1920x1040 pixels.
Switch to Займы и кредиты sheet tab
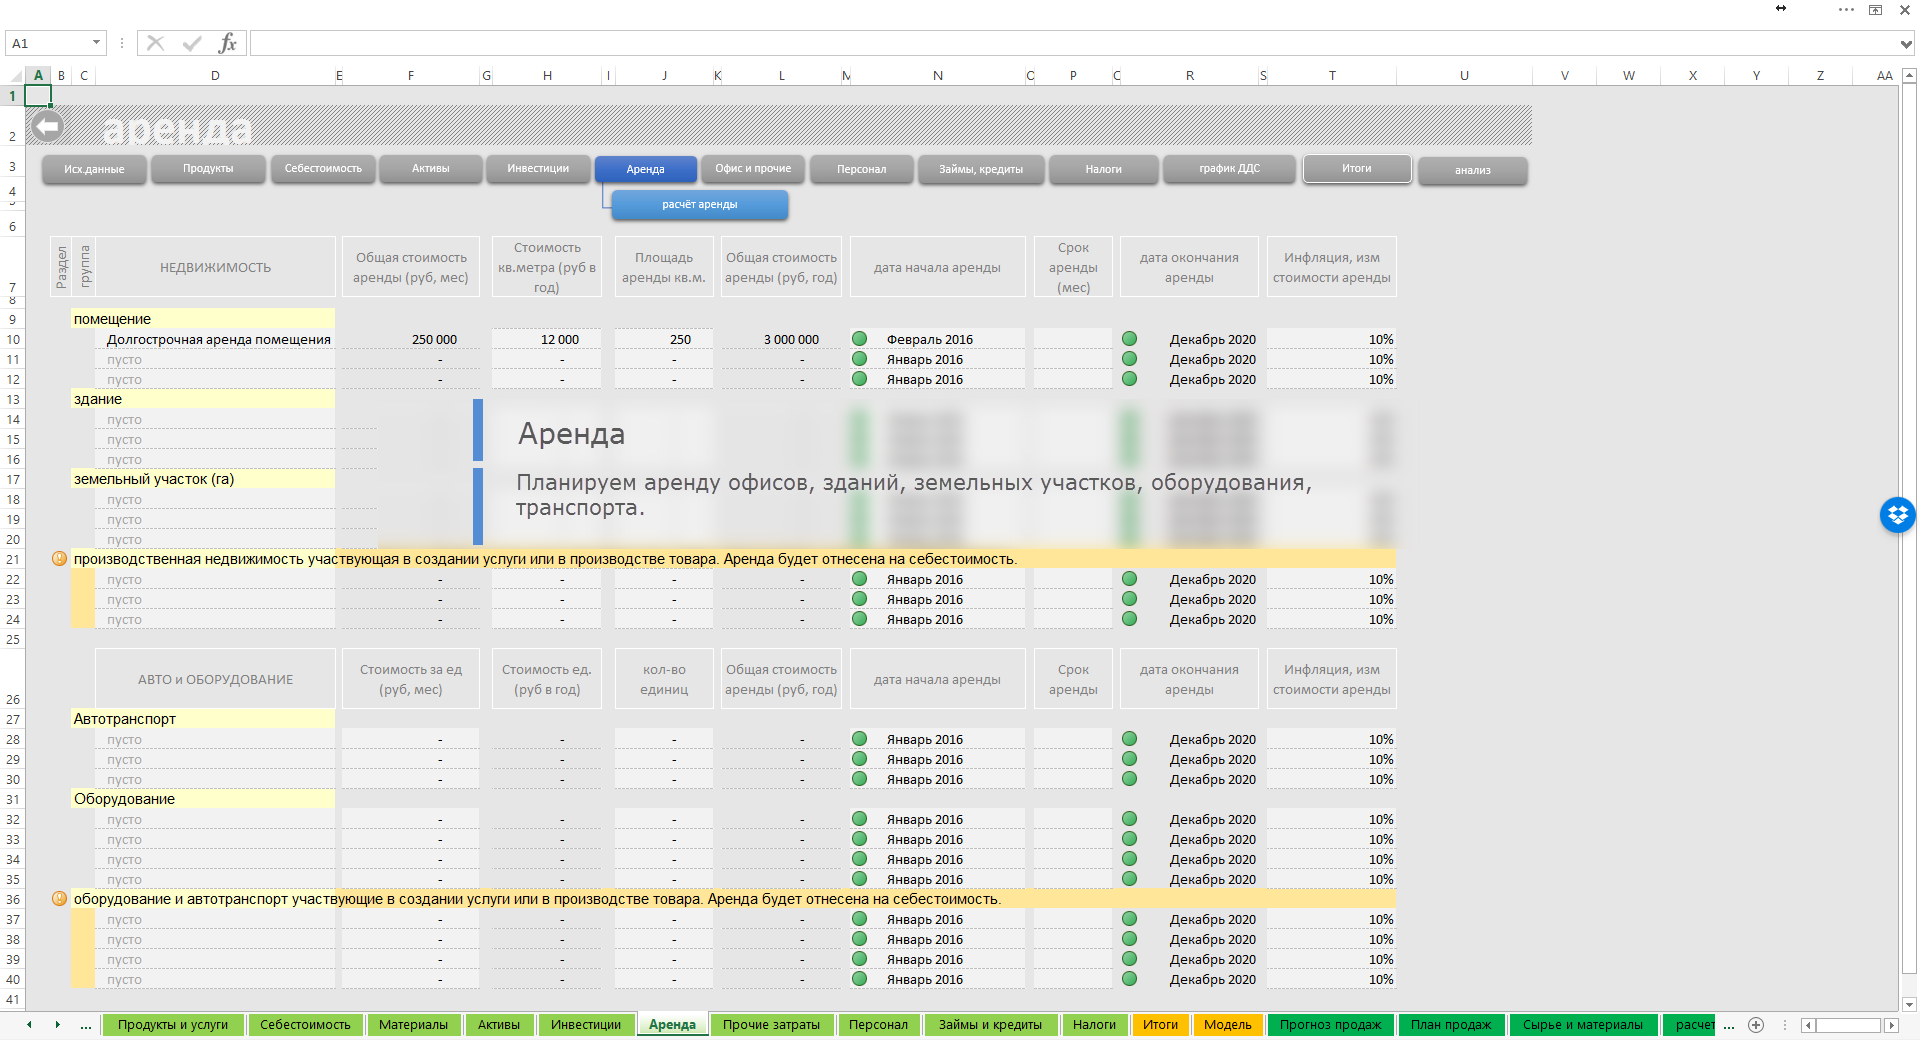(x=991, y=1025)
